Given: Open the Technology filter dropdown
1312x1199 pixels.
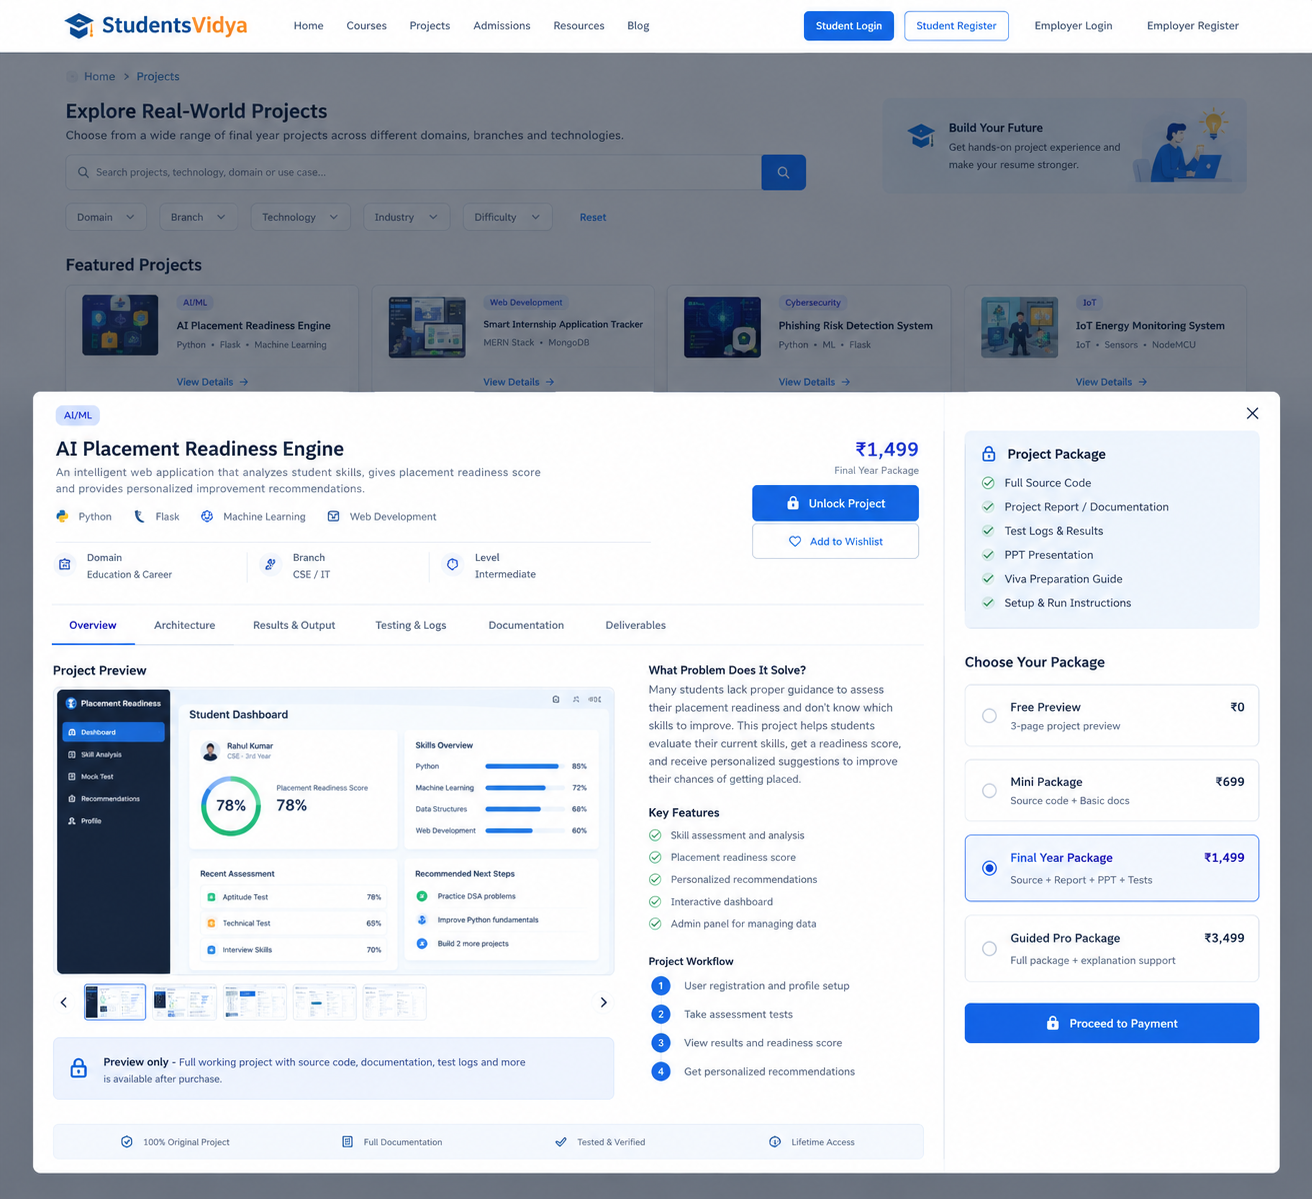Looking at the screenshot, I should [300, 217].
